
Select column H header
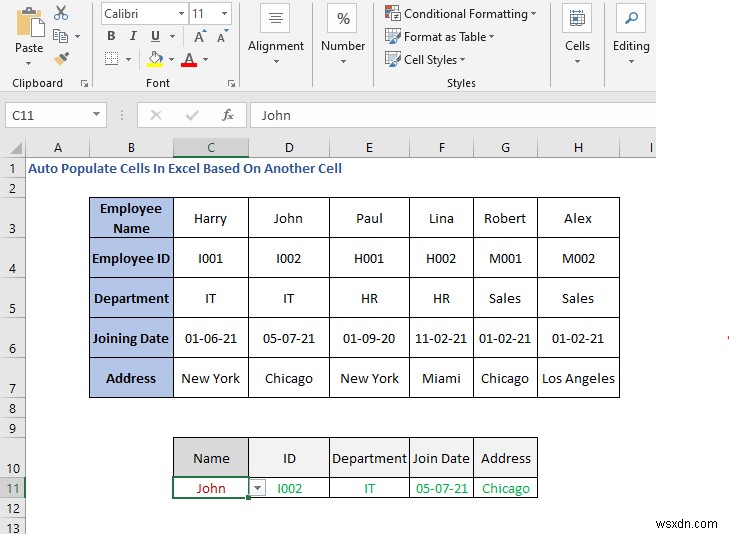pos(578,148)
